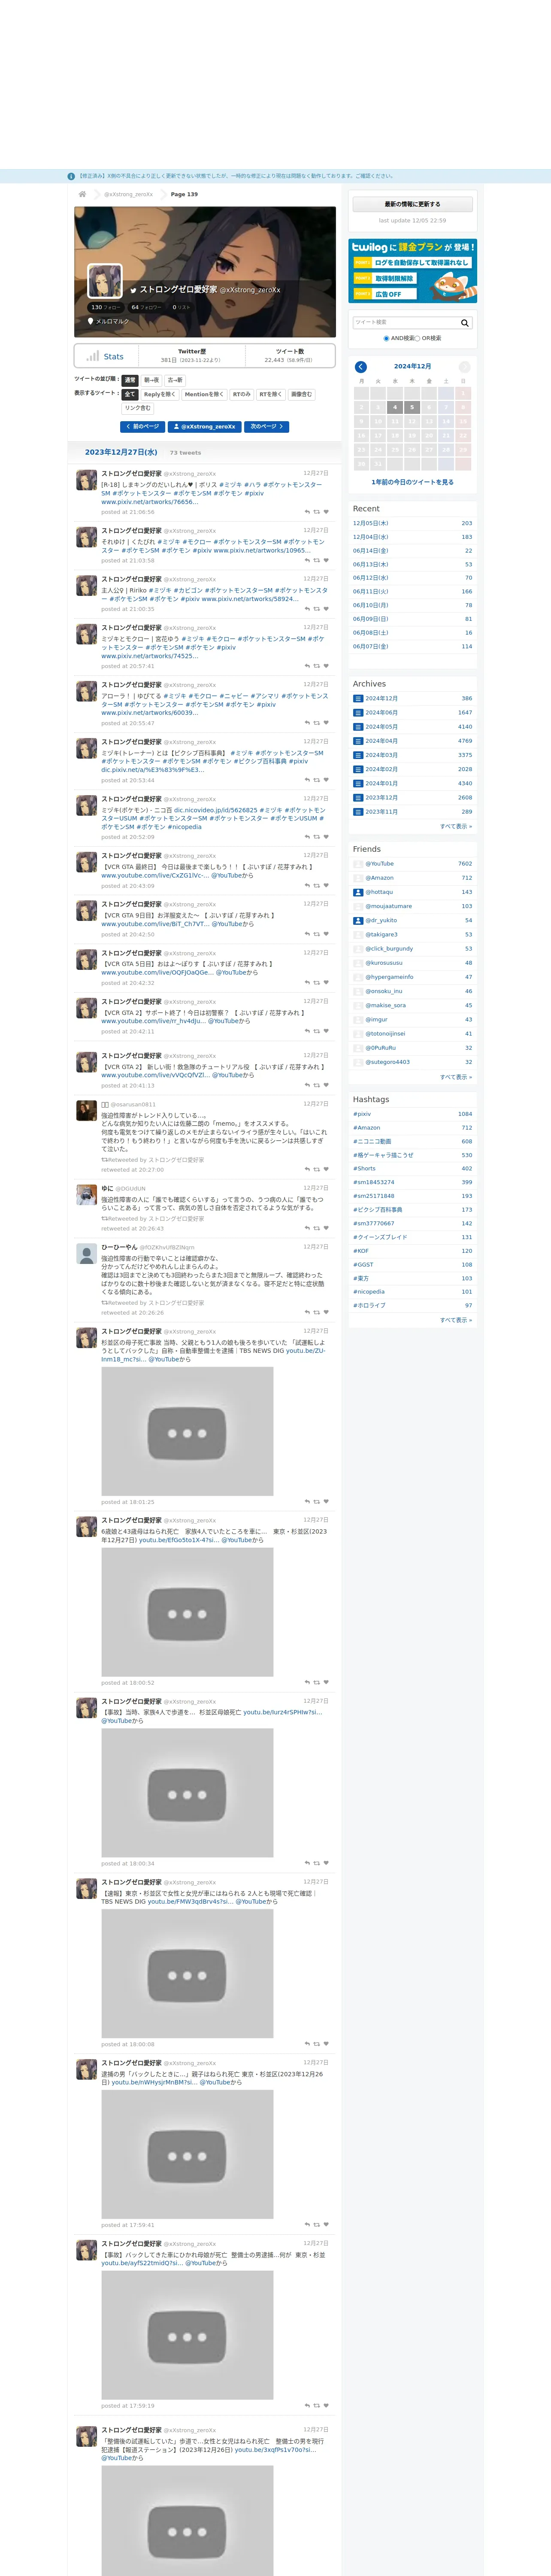Like the tweet posted at 20:42:50

coord(326,934)
